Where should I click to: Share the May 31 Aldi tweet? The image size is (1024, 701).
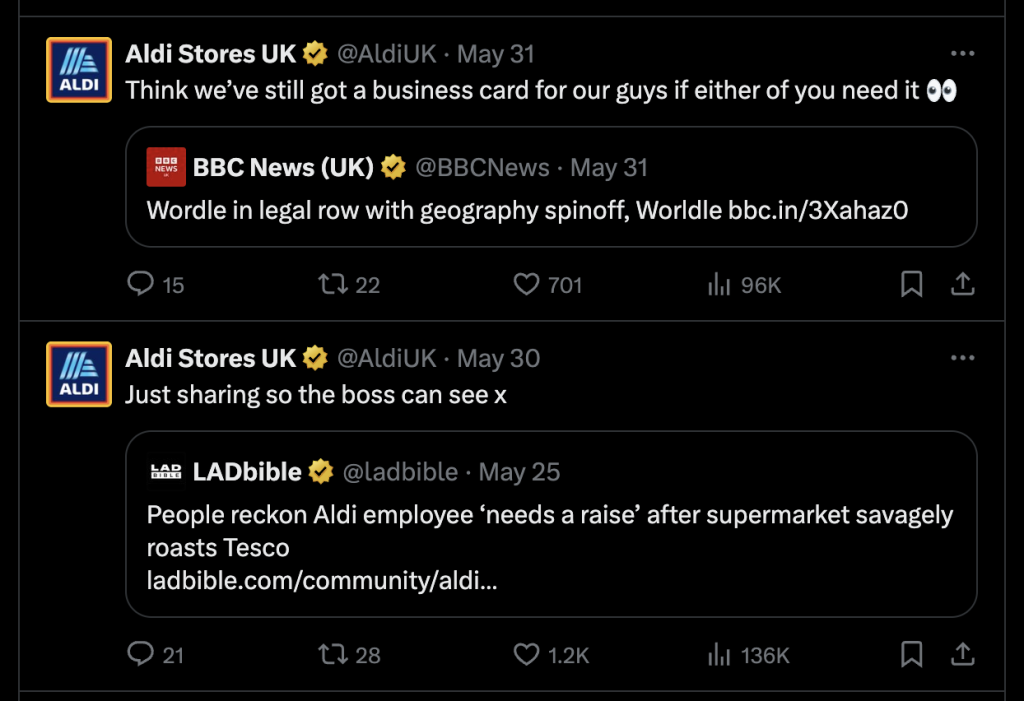pyautogui.click(x=962, y=285)
